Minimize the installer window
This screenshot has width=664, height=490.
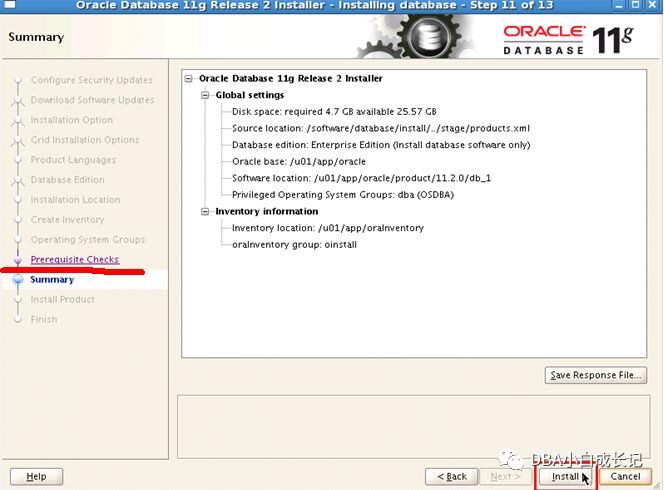pos(620,5)
